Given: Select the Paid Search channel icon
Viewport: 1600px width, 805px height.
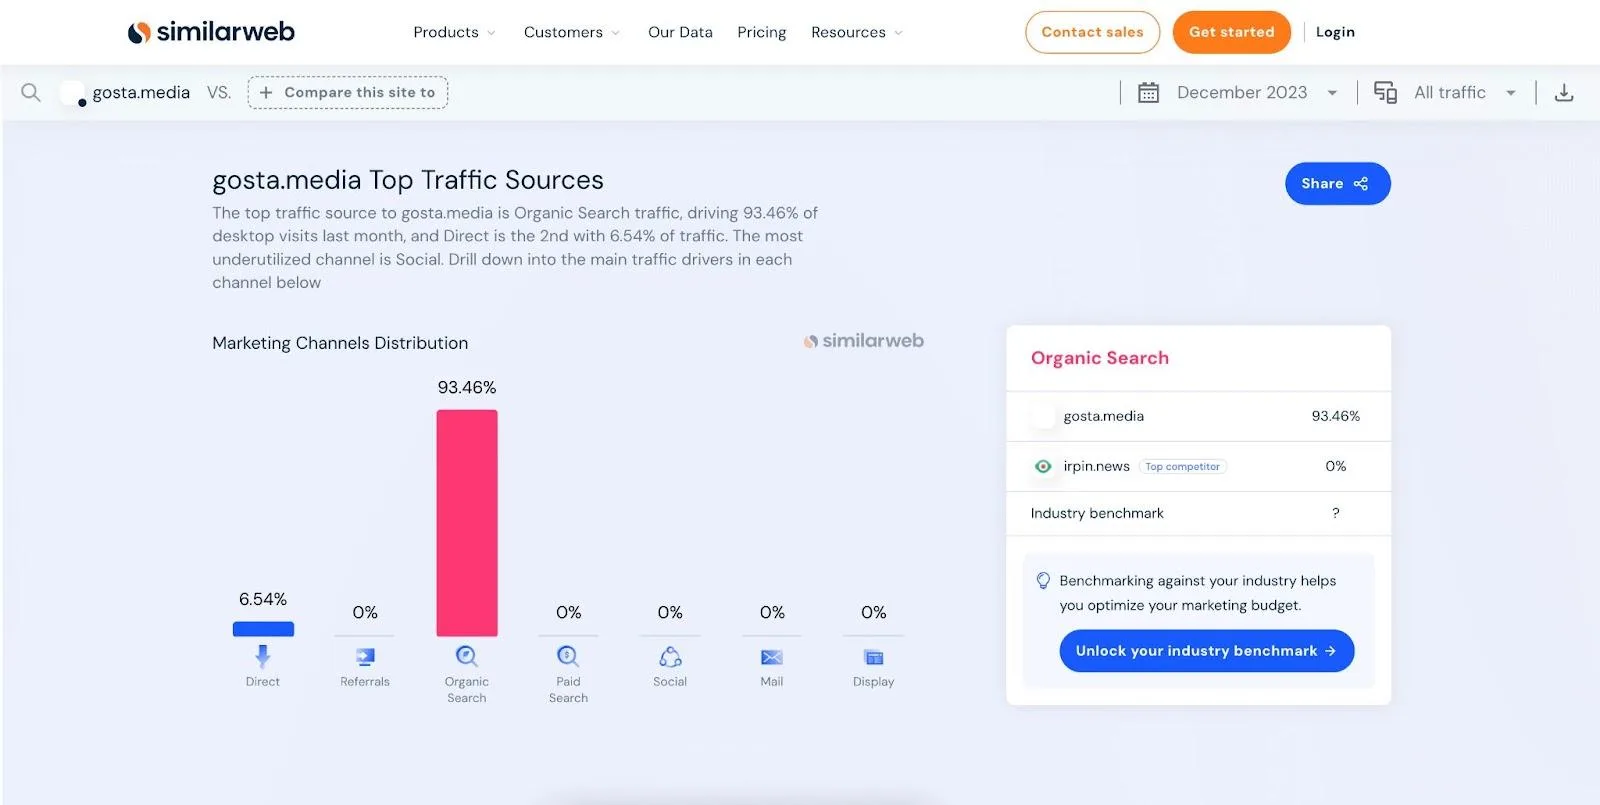Looking at the screenshot, I should (x=568, y=656).
